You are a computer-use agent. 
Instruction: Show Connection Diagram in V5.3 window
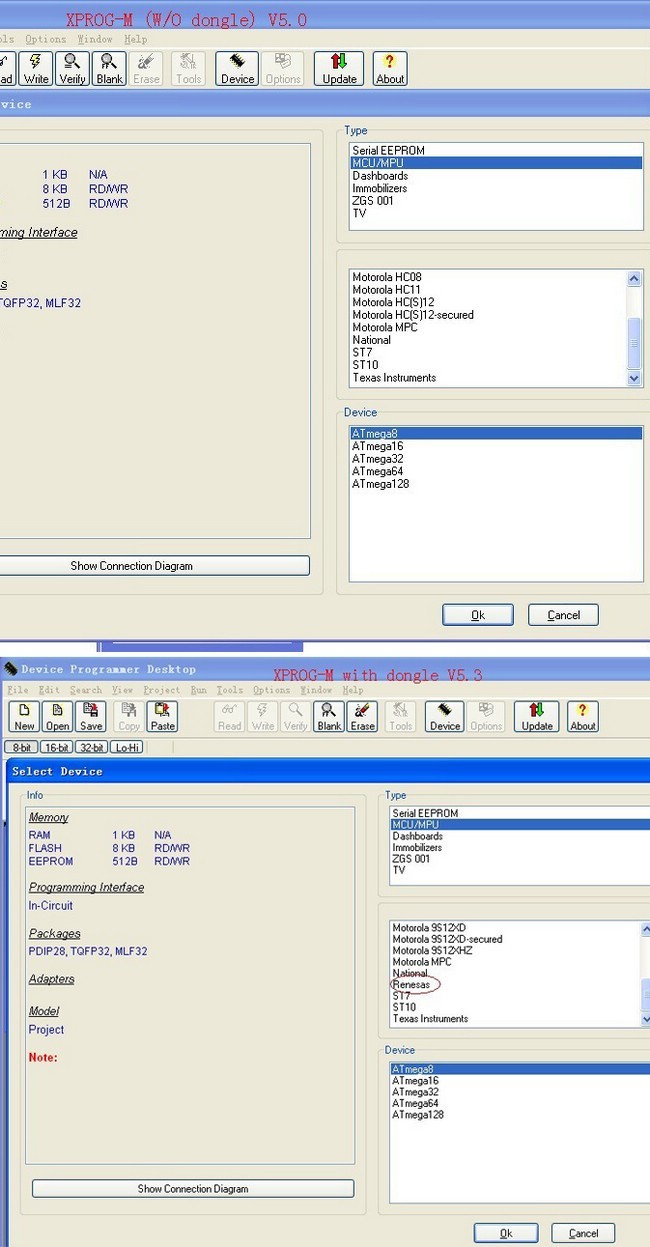click(x=193, y=1189)
